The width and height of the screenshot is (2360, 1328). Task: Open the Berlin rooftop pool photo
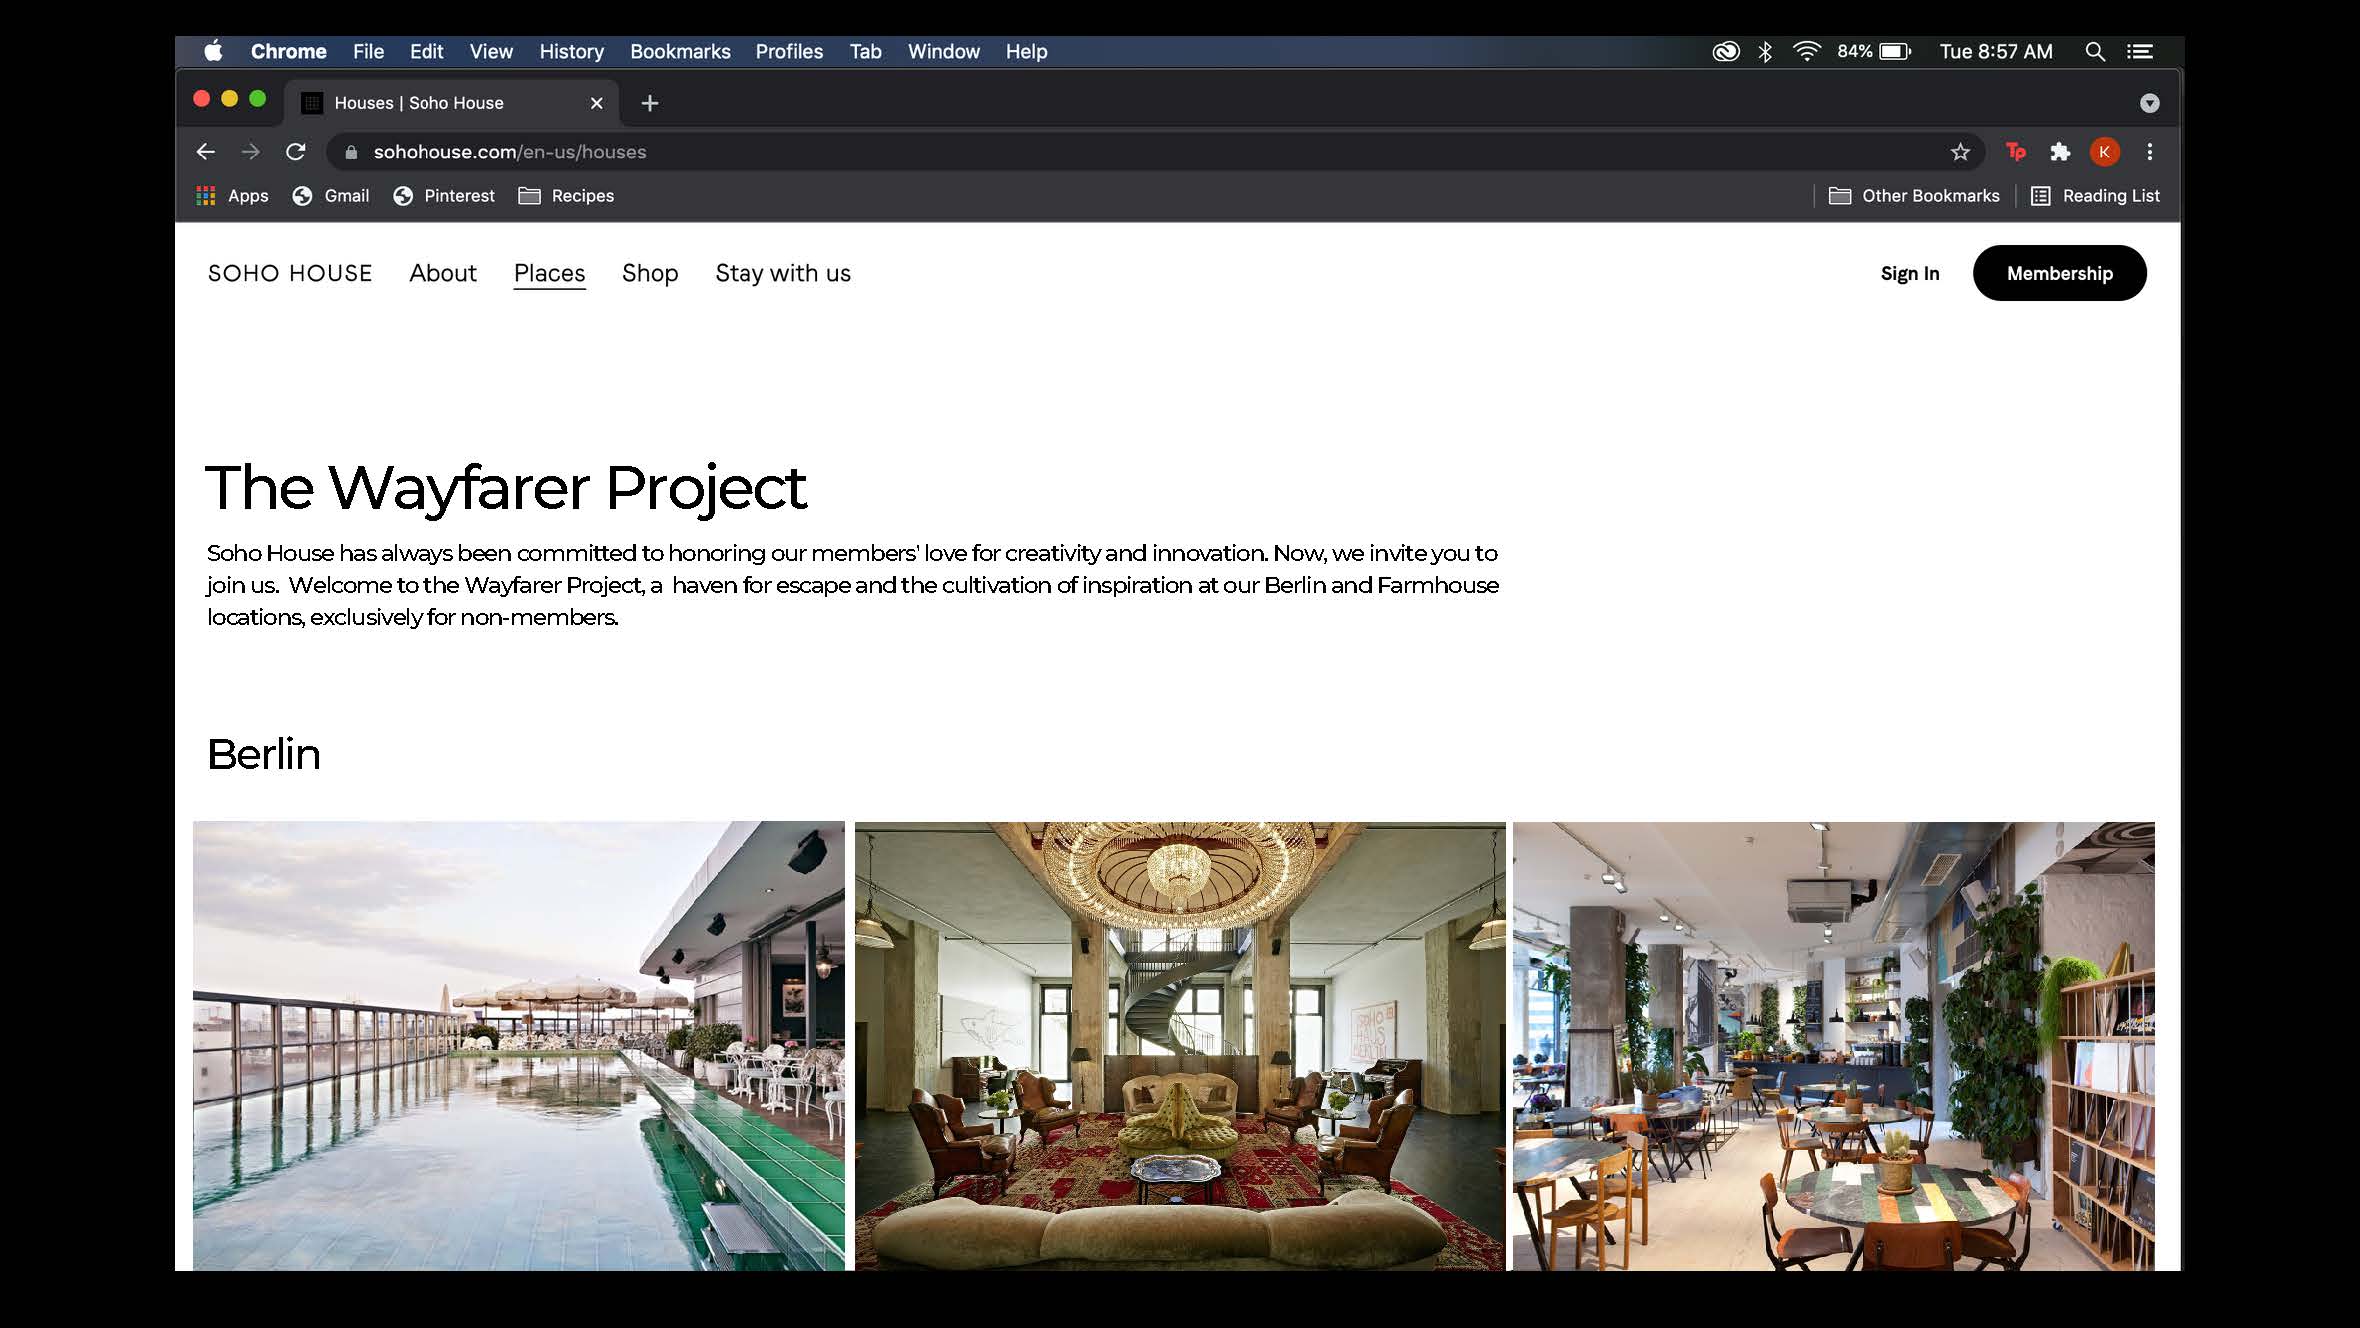(518, 1045)
